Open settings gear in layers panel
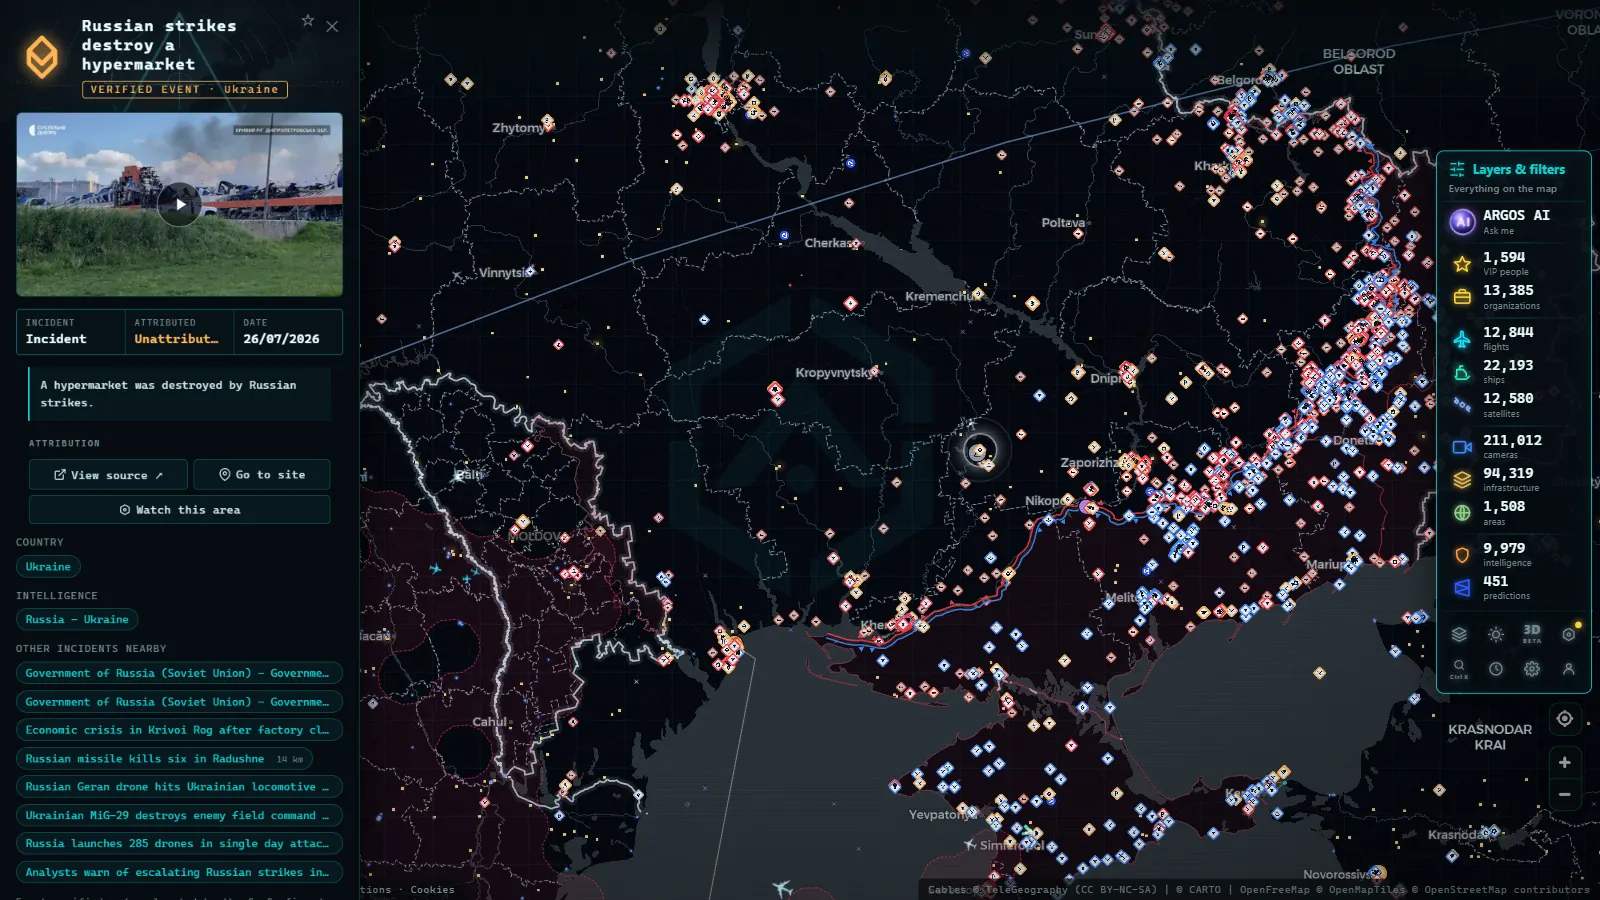The image size is (1600, 900). click(x=1532, y=669)
